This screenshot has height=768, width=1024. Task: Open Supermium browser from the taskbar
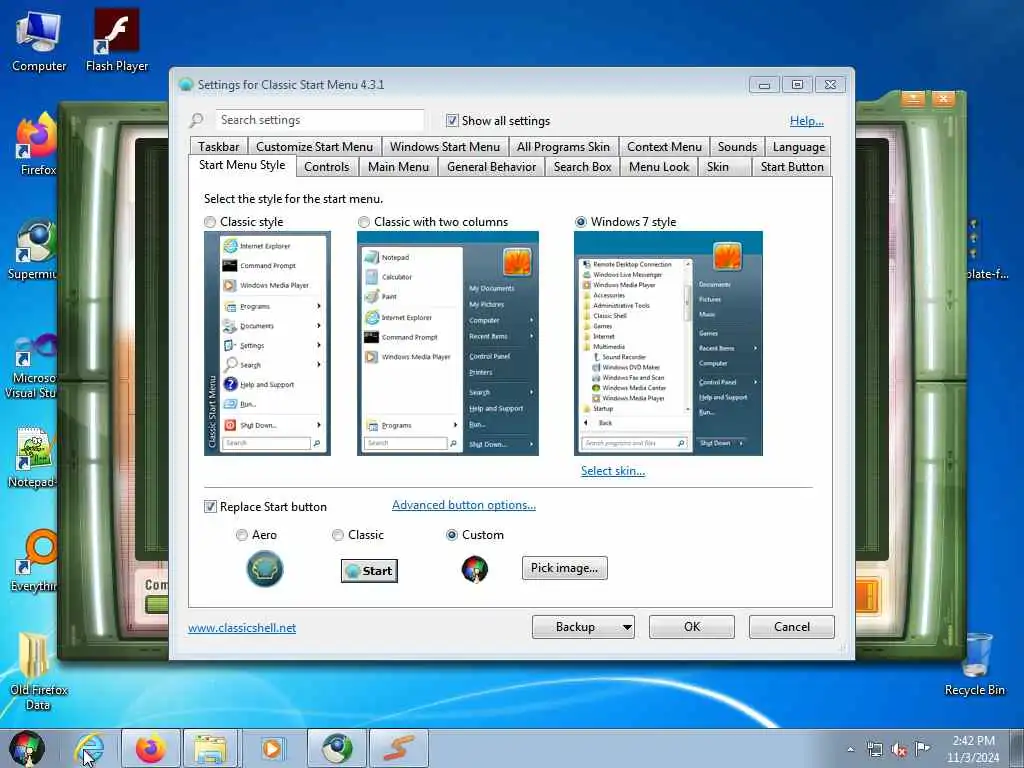pos(337,748)
